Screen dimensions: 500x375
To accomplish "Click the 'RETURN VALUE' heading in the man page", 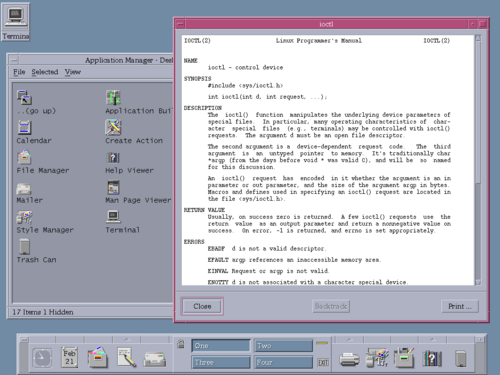I will click(204, 210).
